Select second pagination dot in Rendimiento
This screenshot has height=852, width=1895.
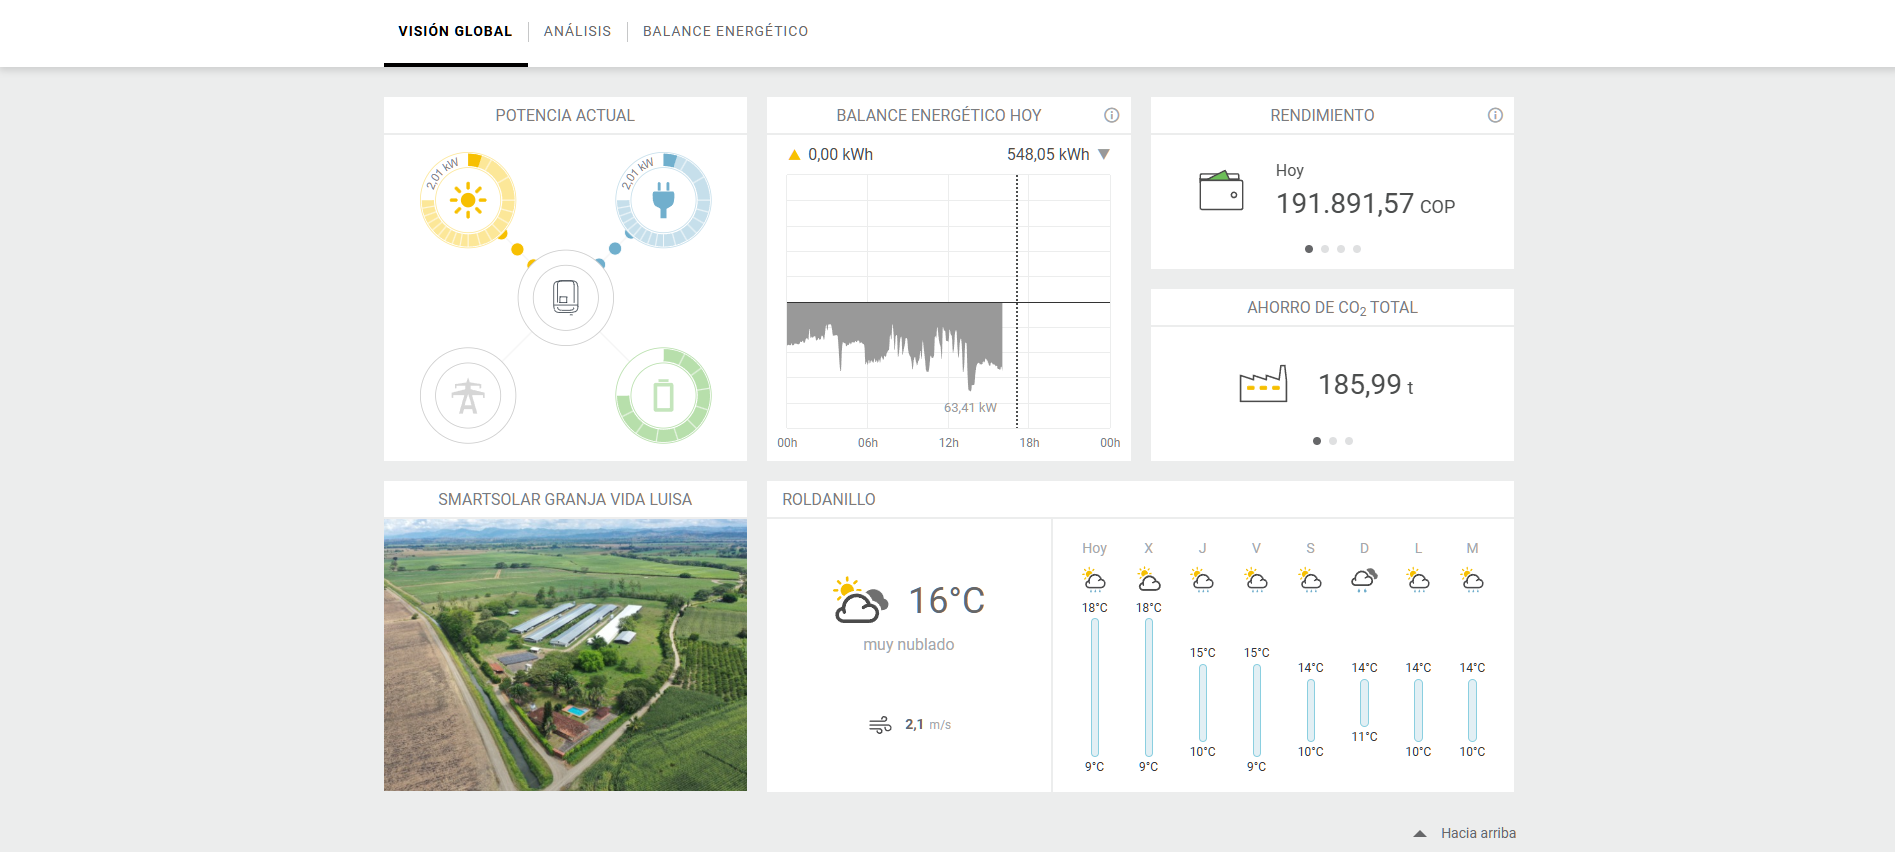(1325, 249)
